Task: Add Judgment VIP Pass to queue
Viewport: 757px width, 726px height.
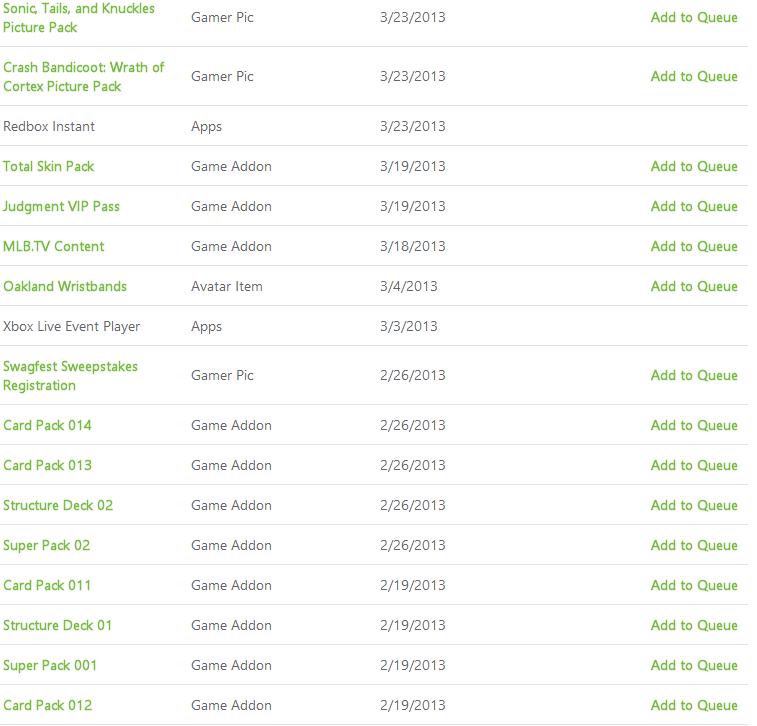Action: 694,207
